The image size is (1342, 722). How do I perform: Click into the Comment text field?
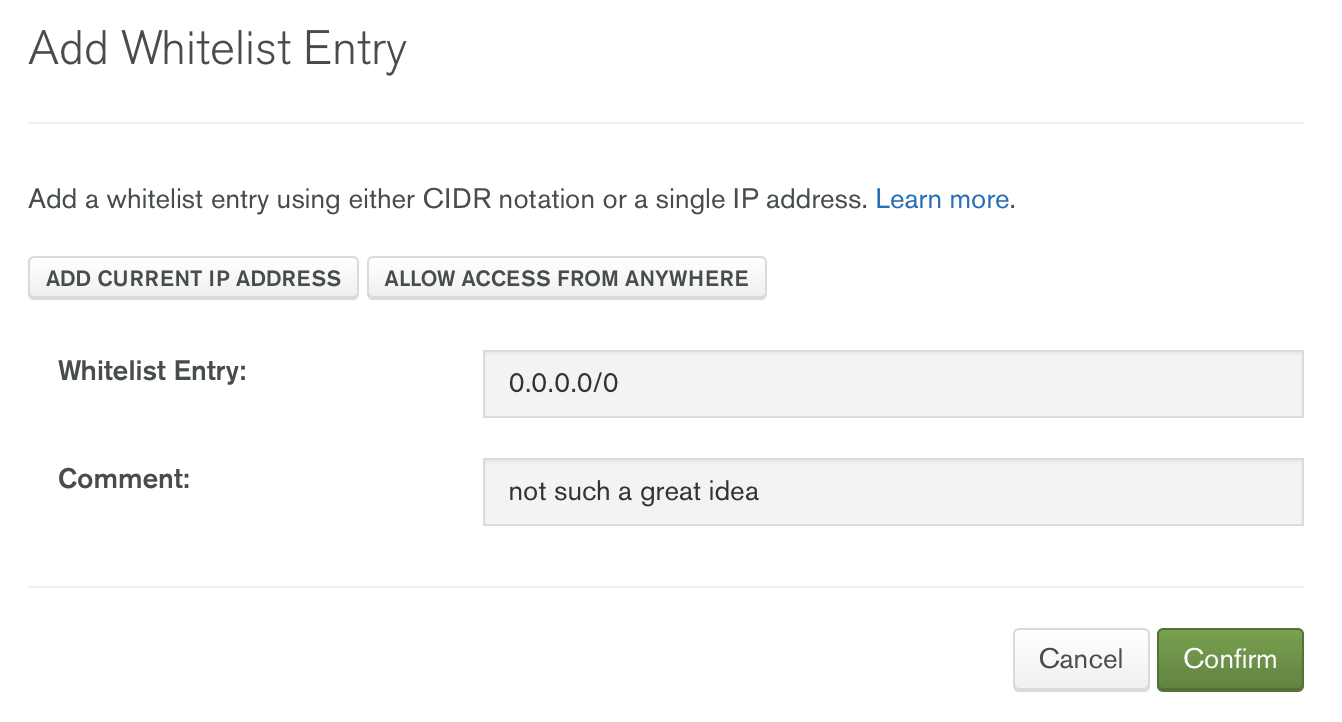pos(892,492)
